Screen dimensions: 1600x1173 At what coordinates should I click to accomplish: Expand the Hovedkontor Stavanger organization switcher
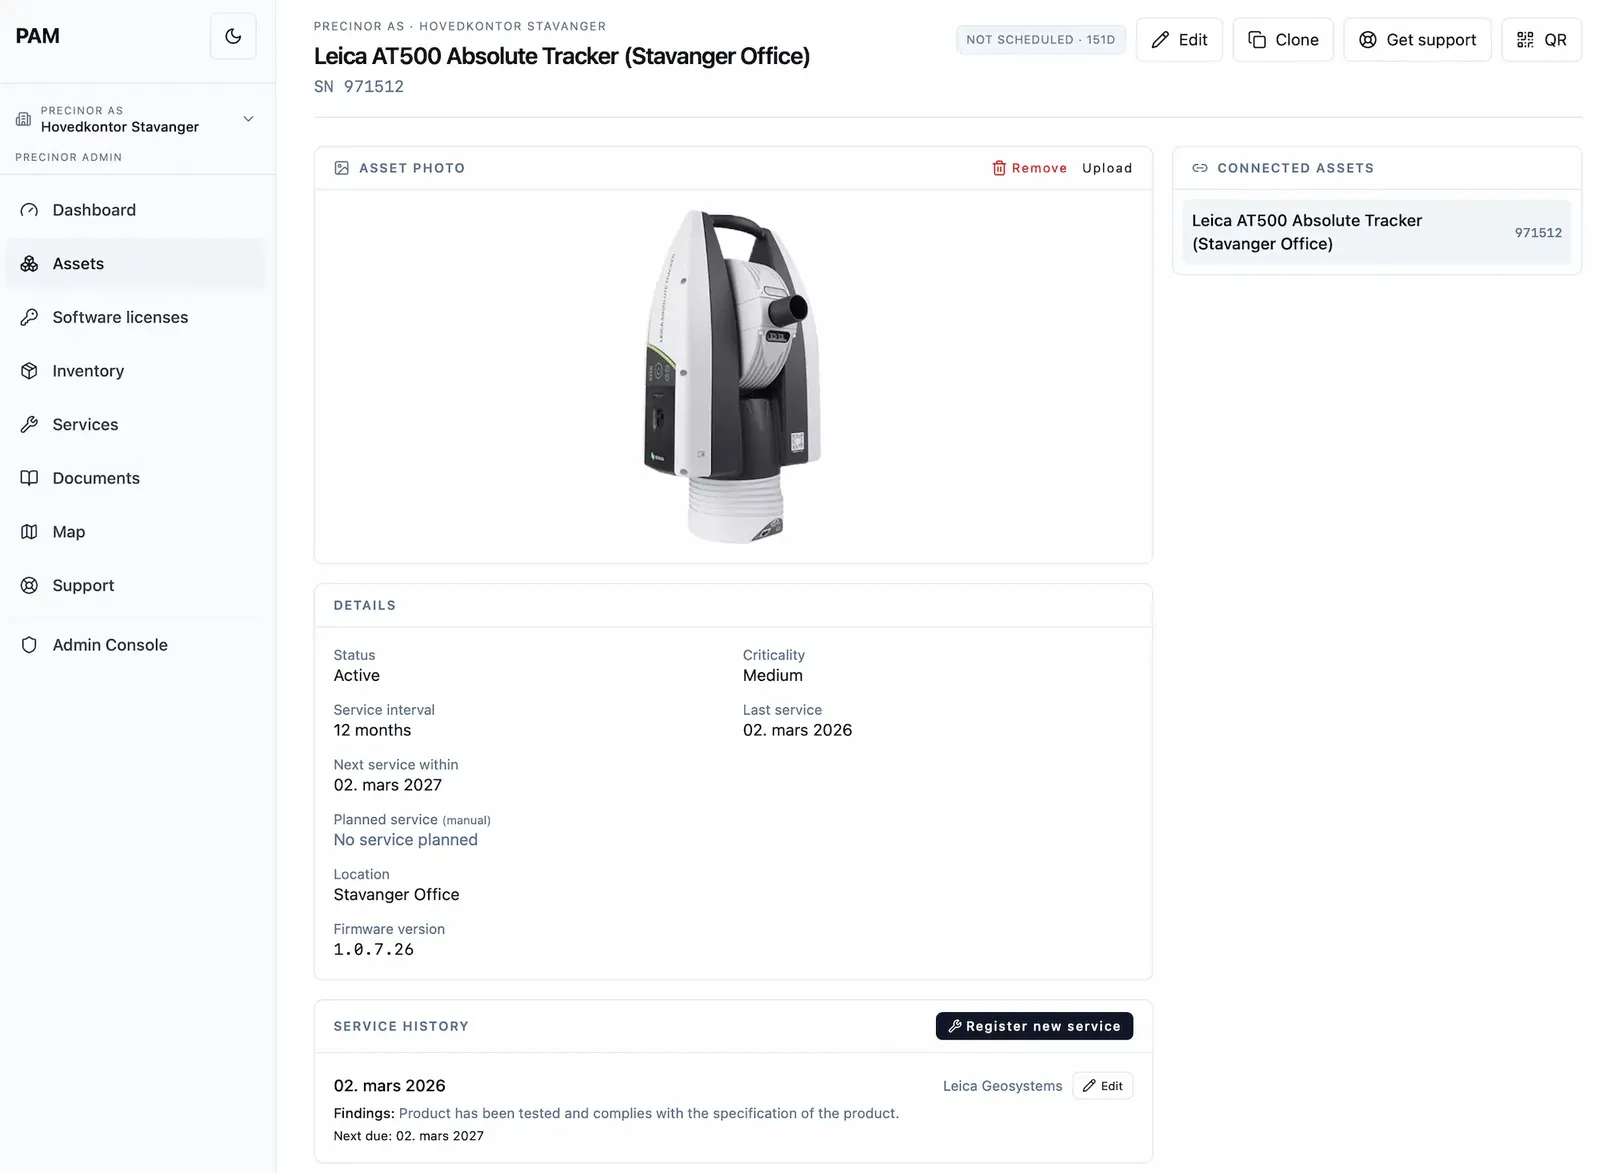click(137, 119)
